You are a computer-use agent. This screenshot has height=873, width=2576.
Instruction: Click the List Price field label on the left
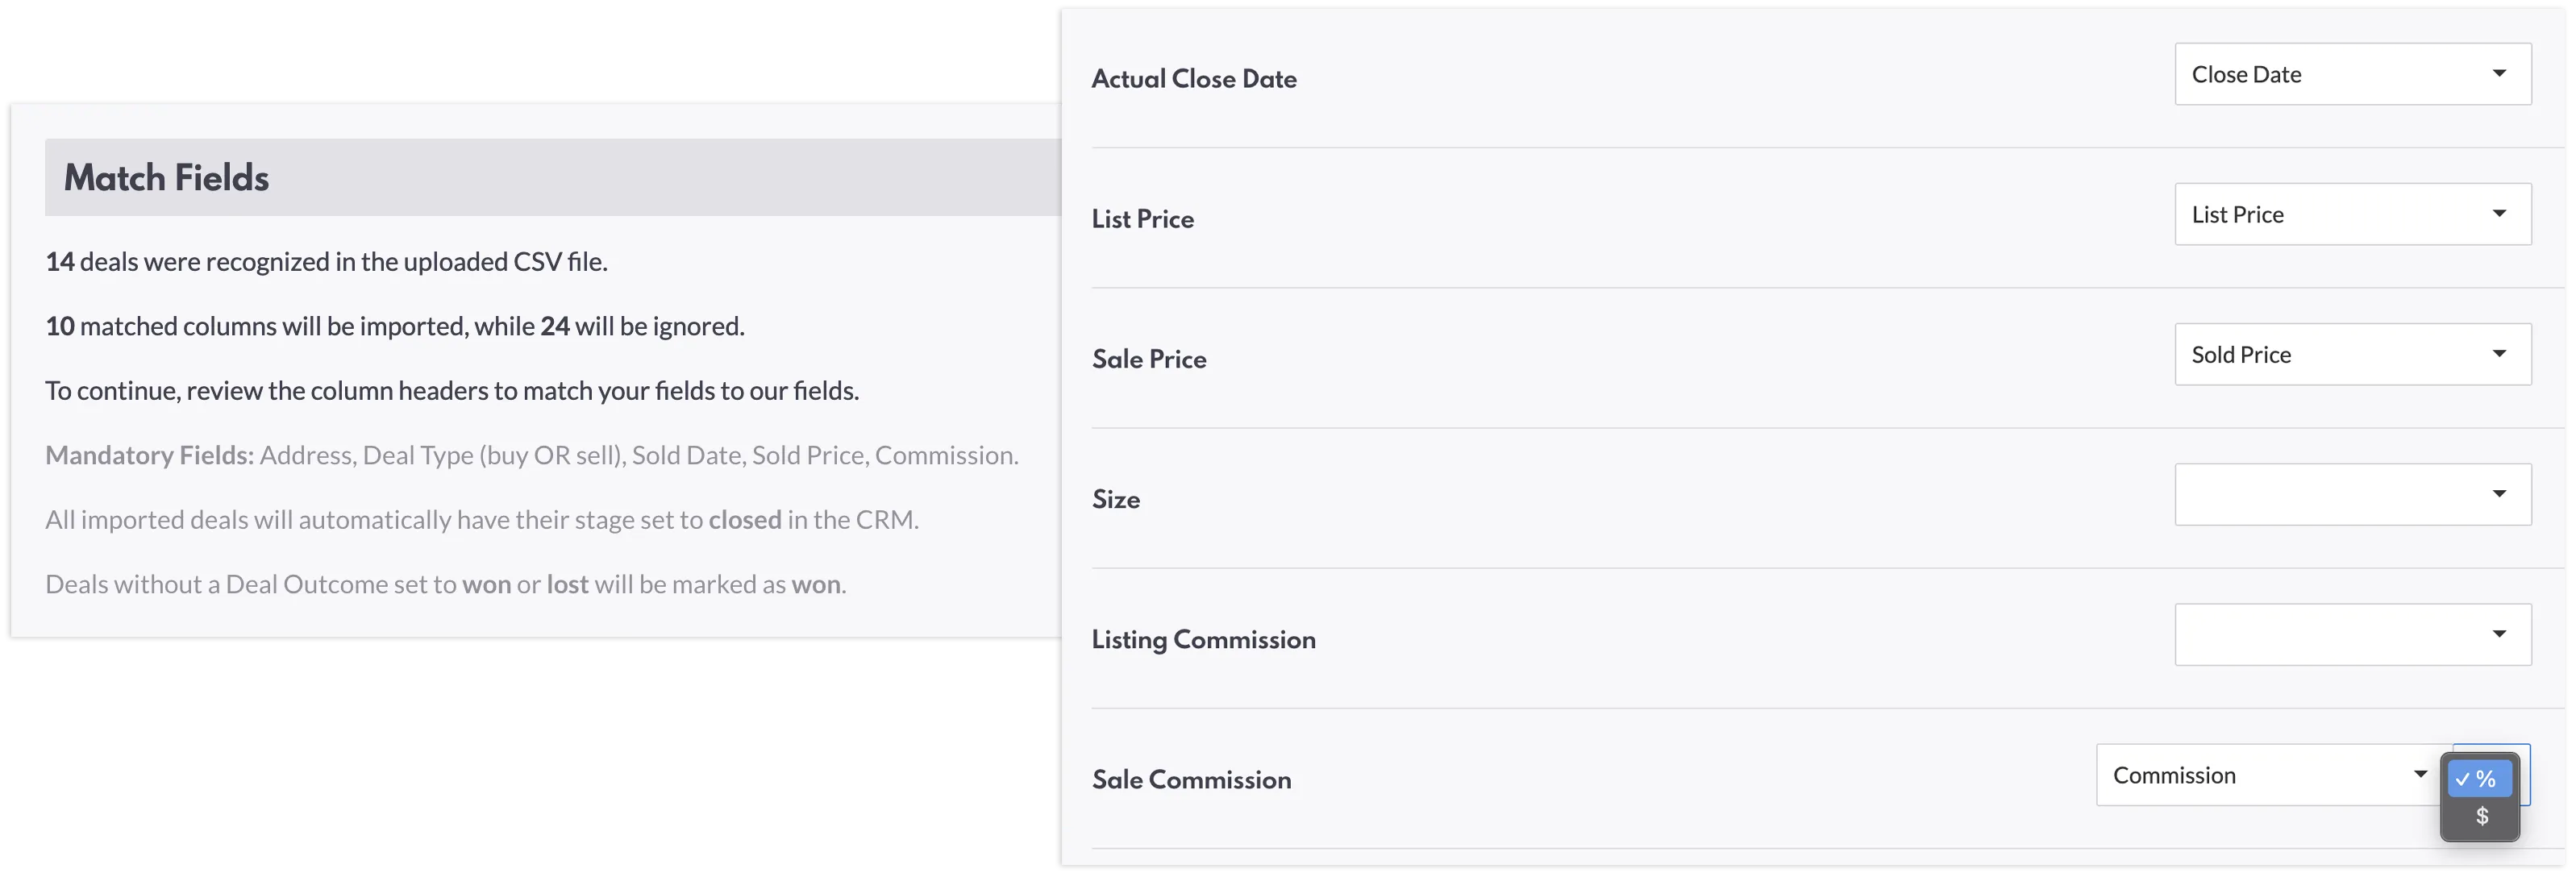(x=1143, y=219)
